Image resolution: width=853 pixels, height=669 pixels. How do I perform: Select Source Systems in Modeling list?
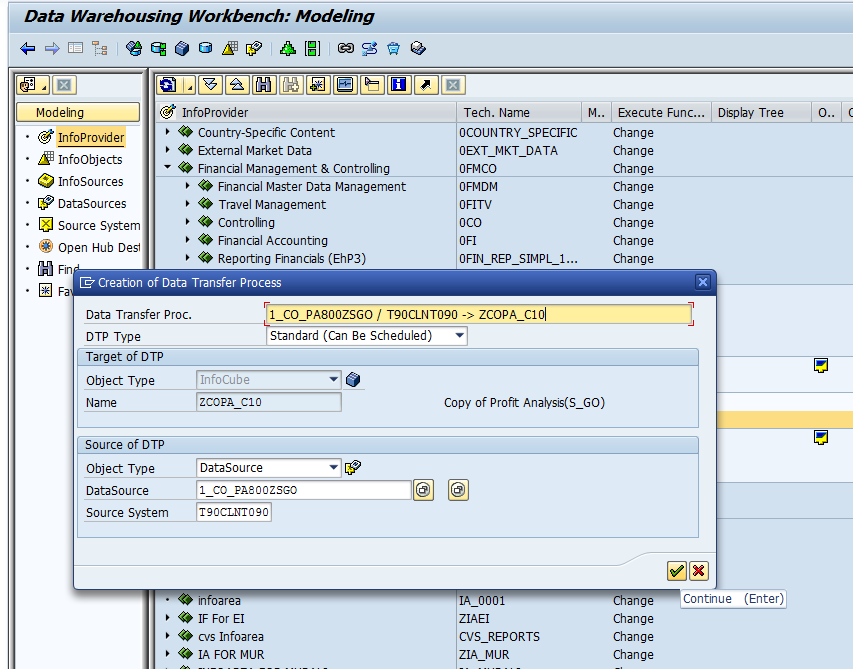tap(98, 226)
